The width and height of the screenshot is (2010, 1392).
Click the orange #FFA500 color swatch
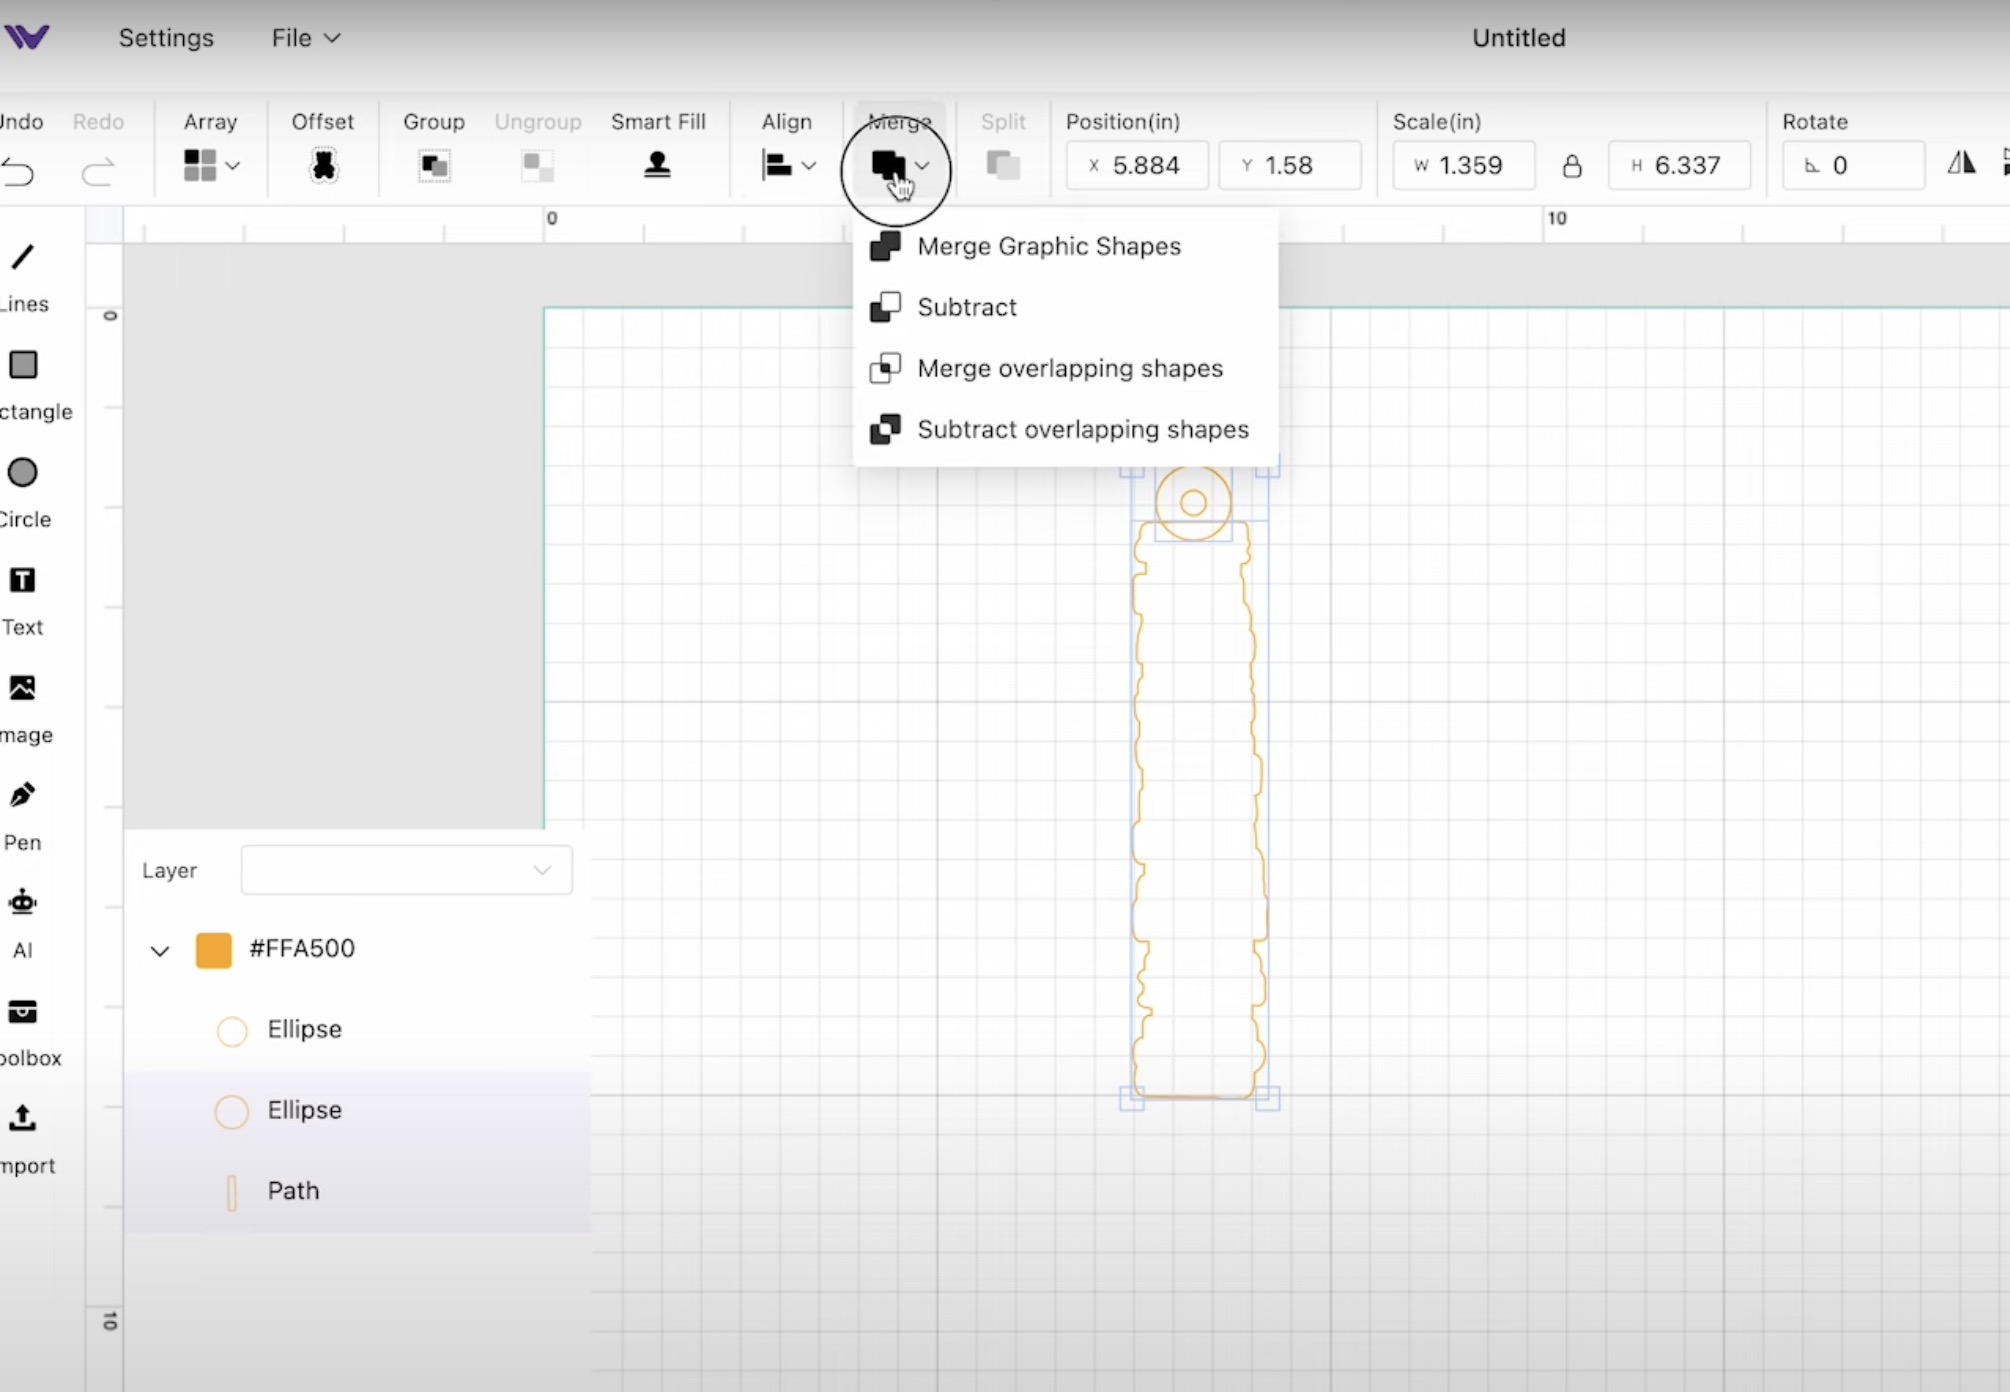pyautogui.click(x=213, y=950)
